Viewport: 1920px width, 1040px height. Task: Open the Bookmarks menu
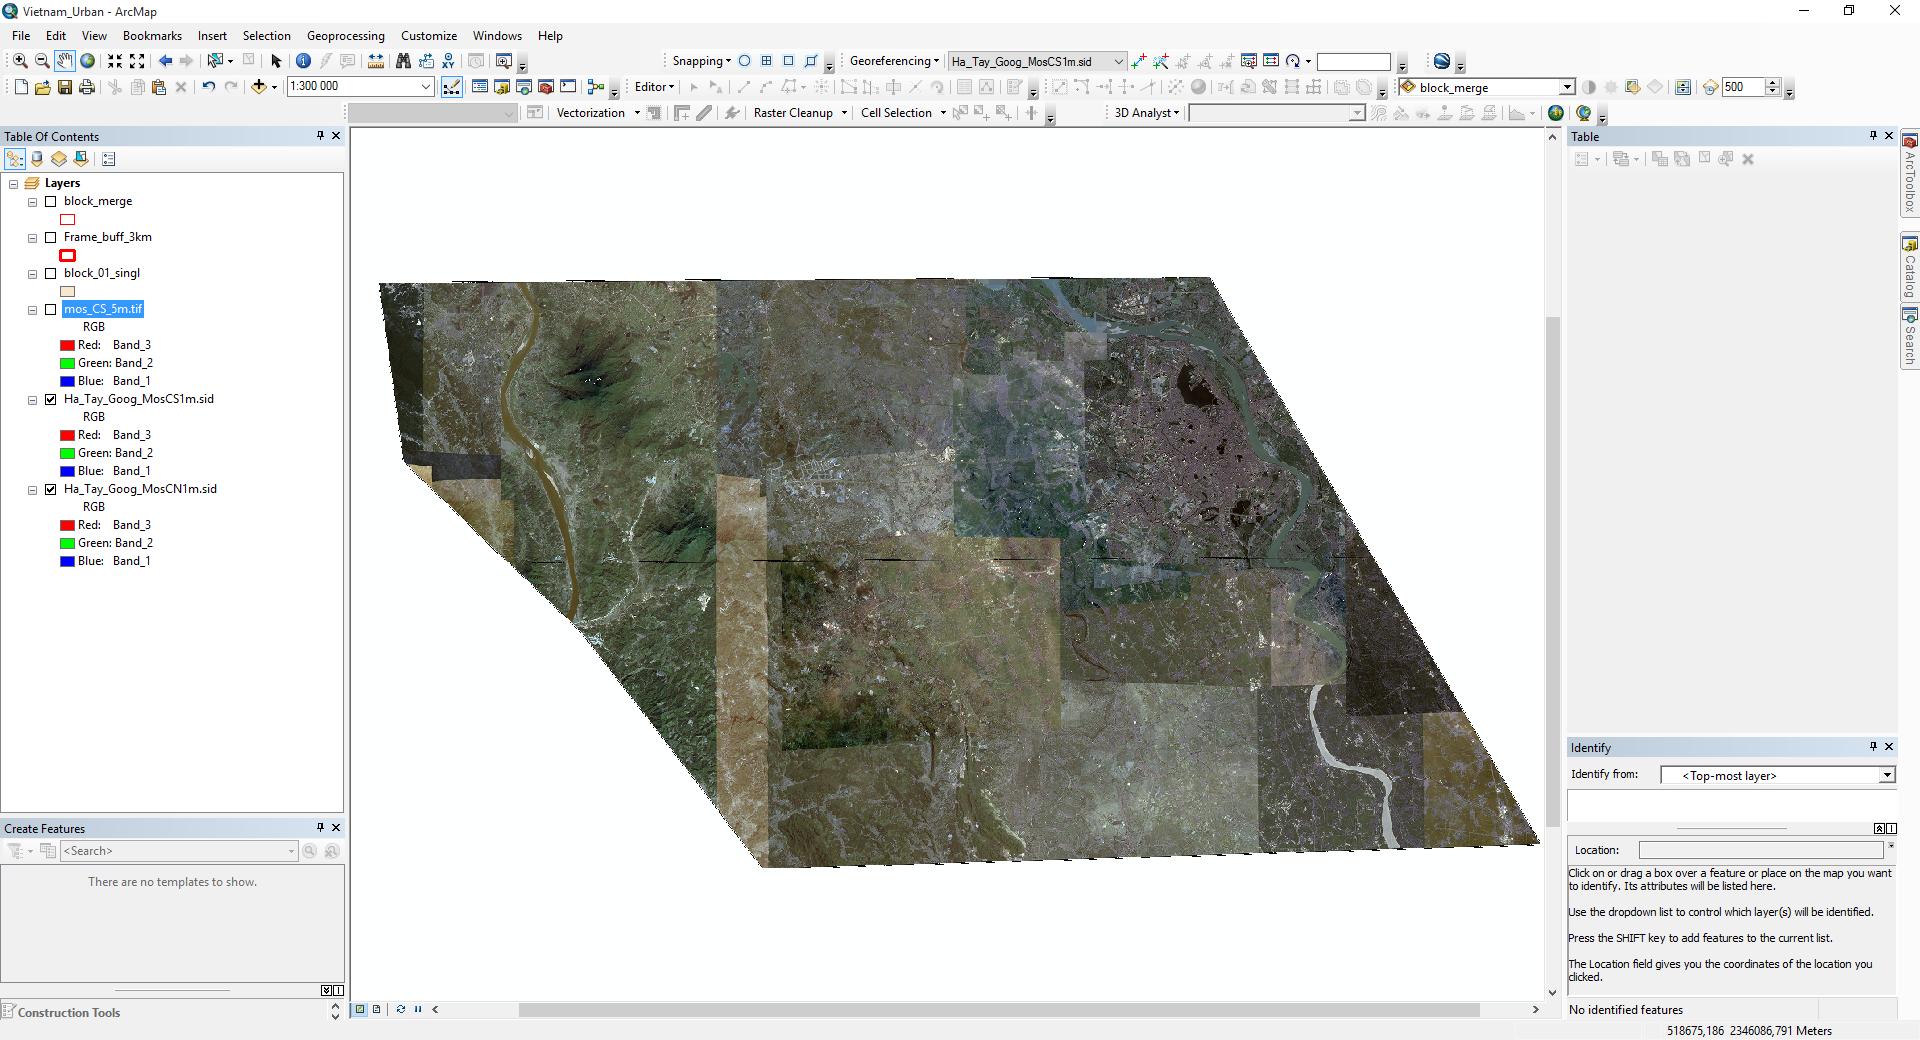click(x=152, y=35)
